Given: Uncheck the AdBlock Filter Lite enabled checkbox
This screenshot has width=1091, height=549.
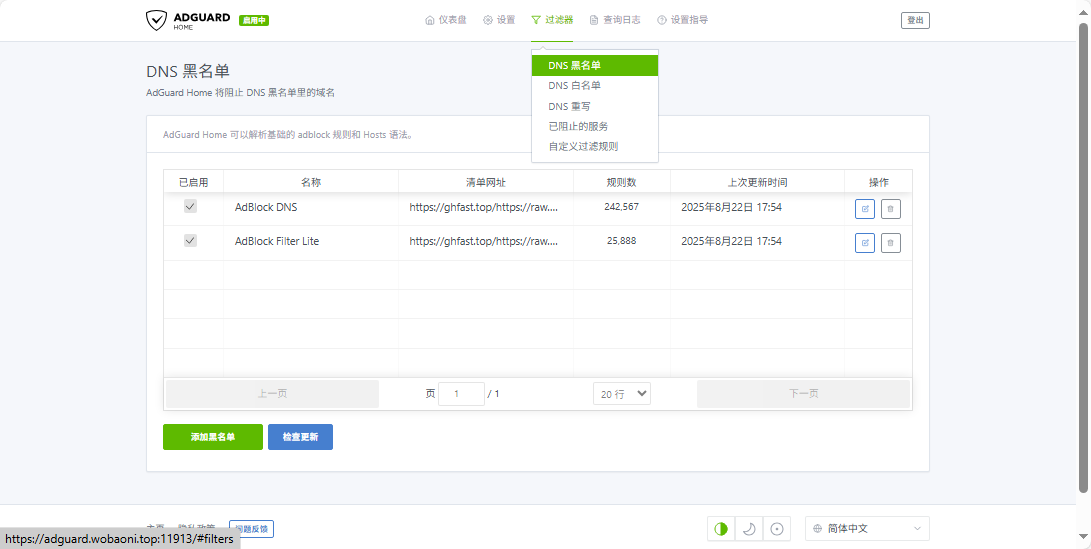Looking at the screenshot, I should [x=190, y=240].
